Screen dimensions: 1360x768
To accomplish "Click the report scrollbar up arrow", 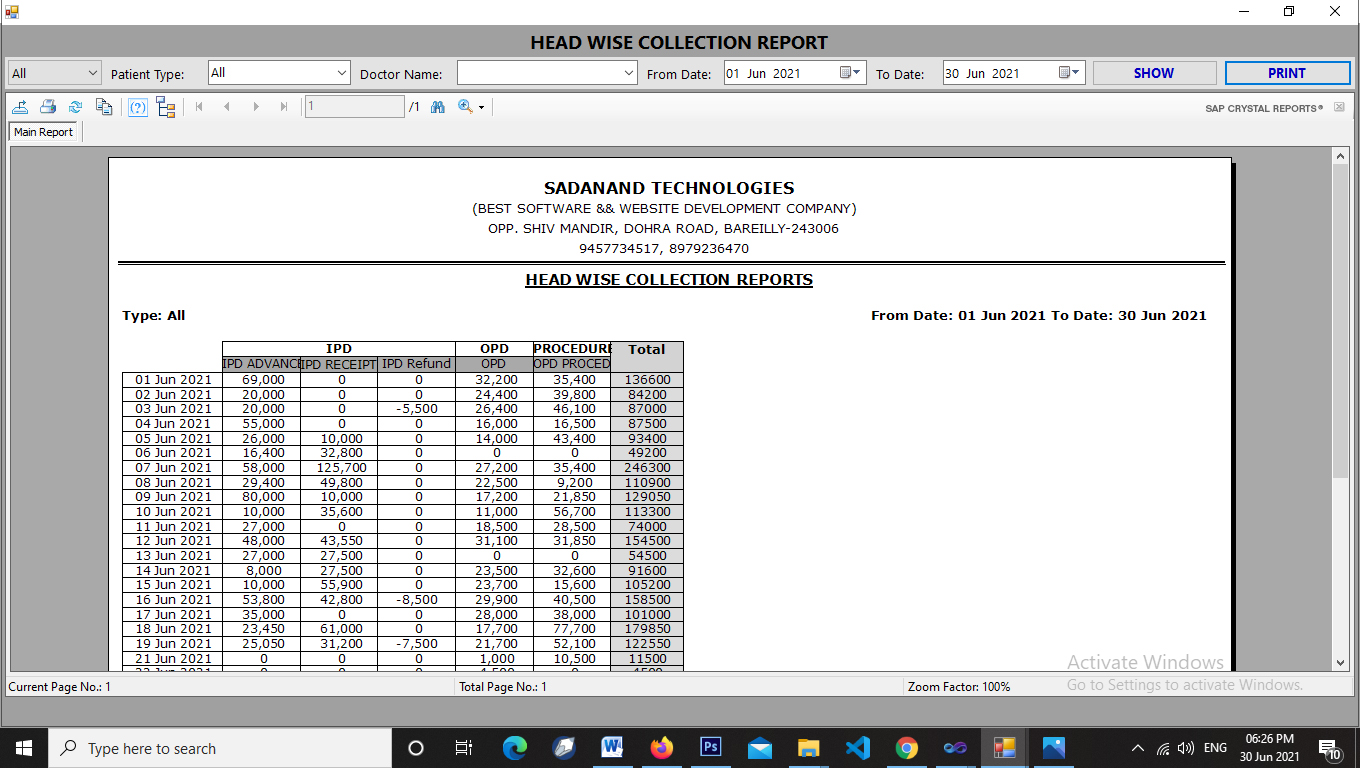I will (x=1341, y=157).
